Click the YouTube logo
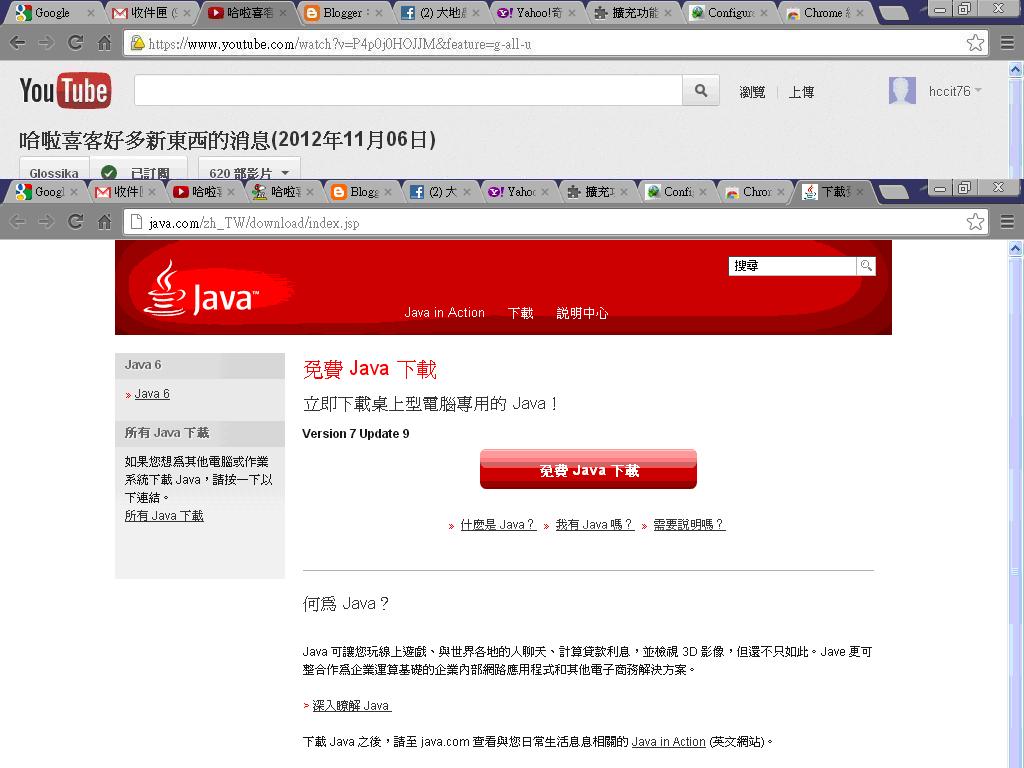Viewport: 1024px width, 768px height. [65, 90]
